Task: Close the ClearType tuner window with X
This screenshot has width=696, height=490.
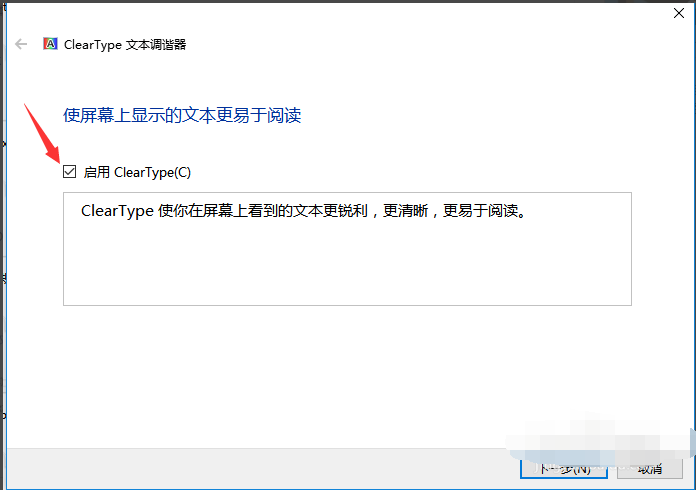Action: (x=679, y=14)
